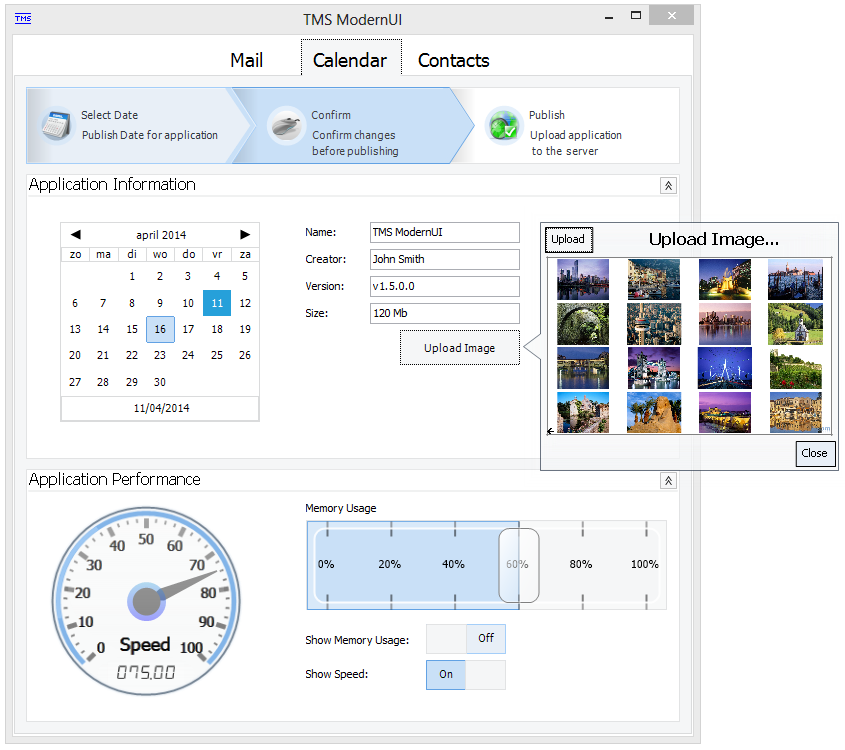Select April 23 in the calendar
The width and height of the screenshot is (845, 750).
160,356
